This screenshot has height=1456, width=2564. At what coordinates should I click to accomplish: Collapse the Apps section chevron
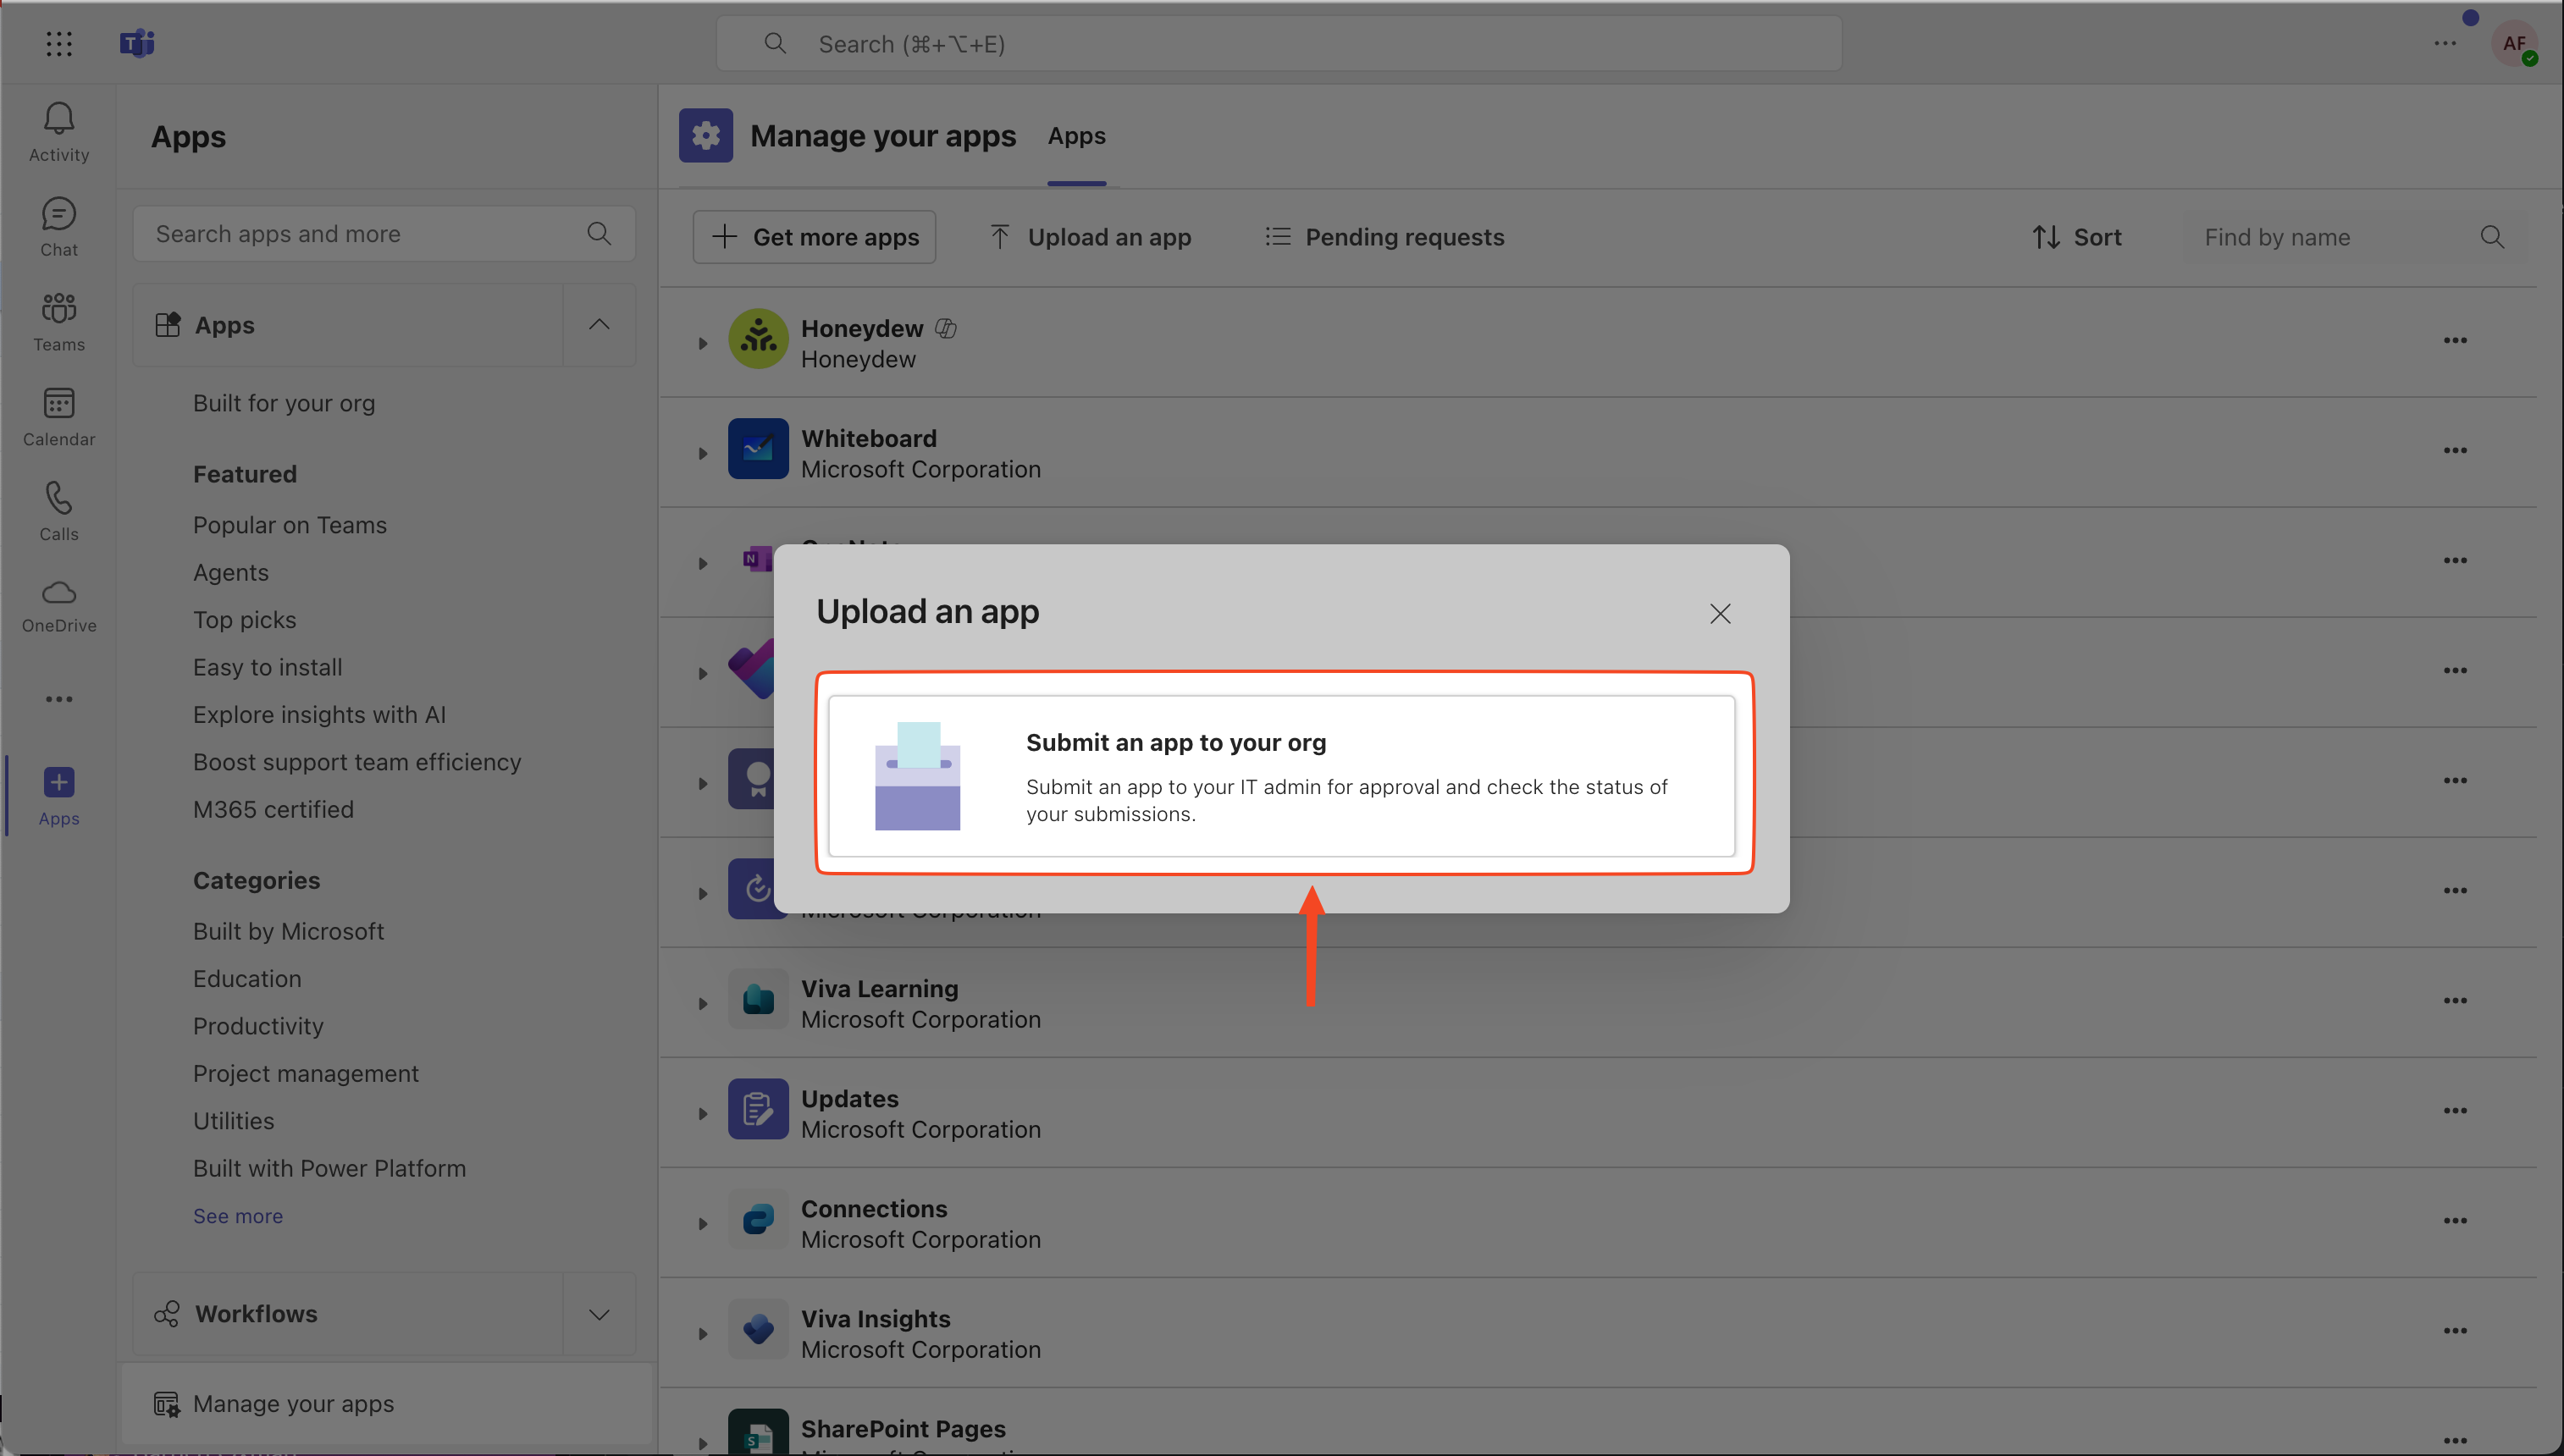point(599,325)
